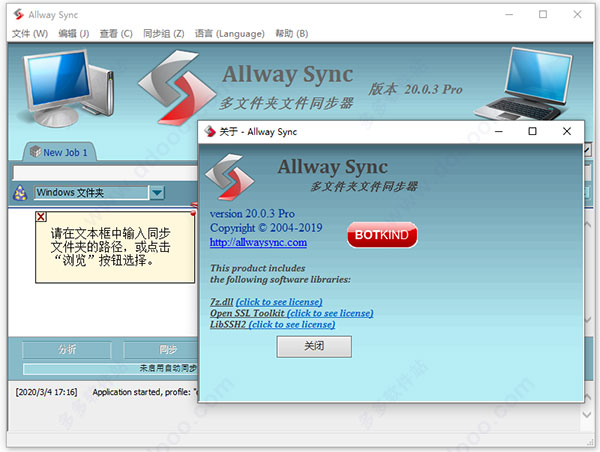
Task: Open the 文件 (W) menu
Action: click(x=30, y=34)
